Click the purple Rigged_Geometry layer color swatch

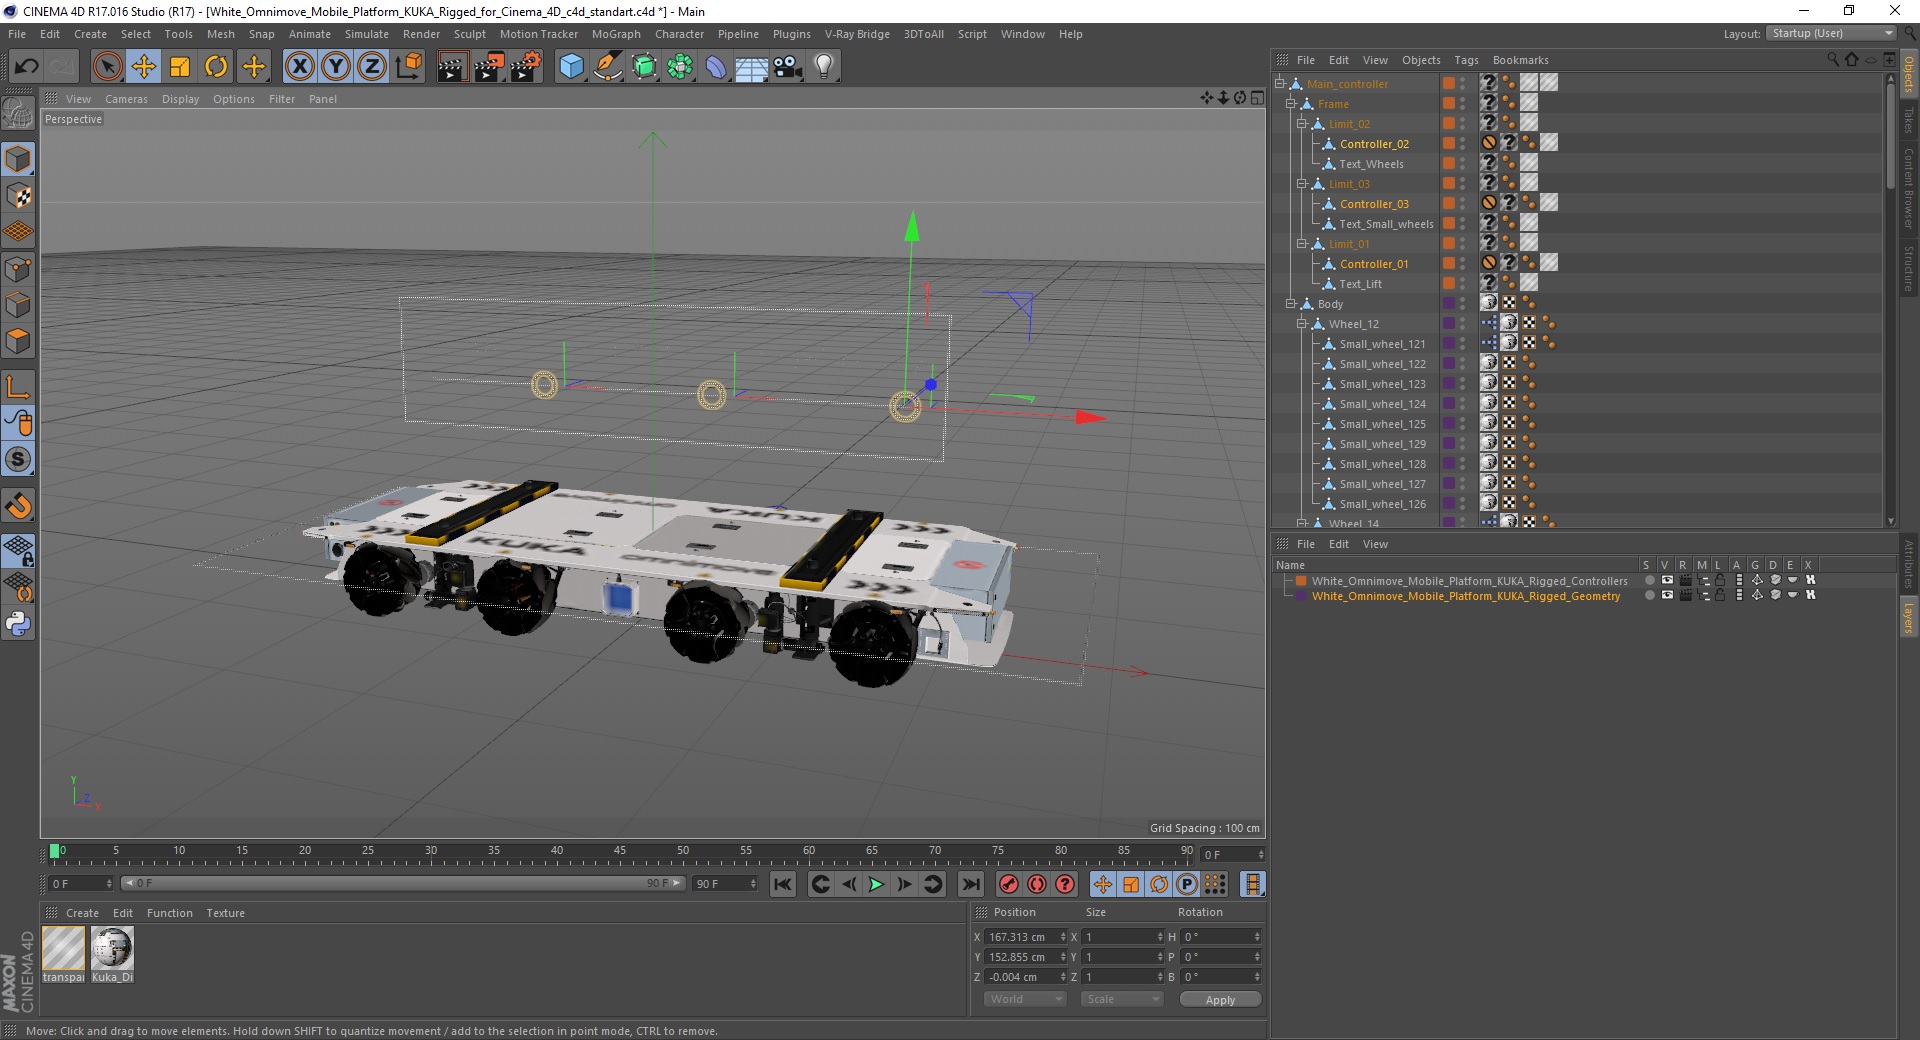point(1301,595)
